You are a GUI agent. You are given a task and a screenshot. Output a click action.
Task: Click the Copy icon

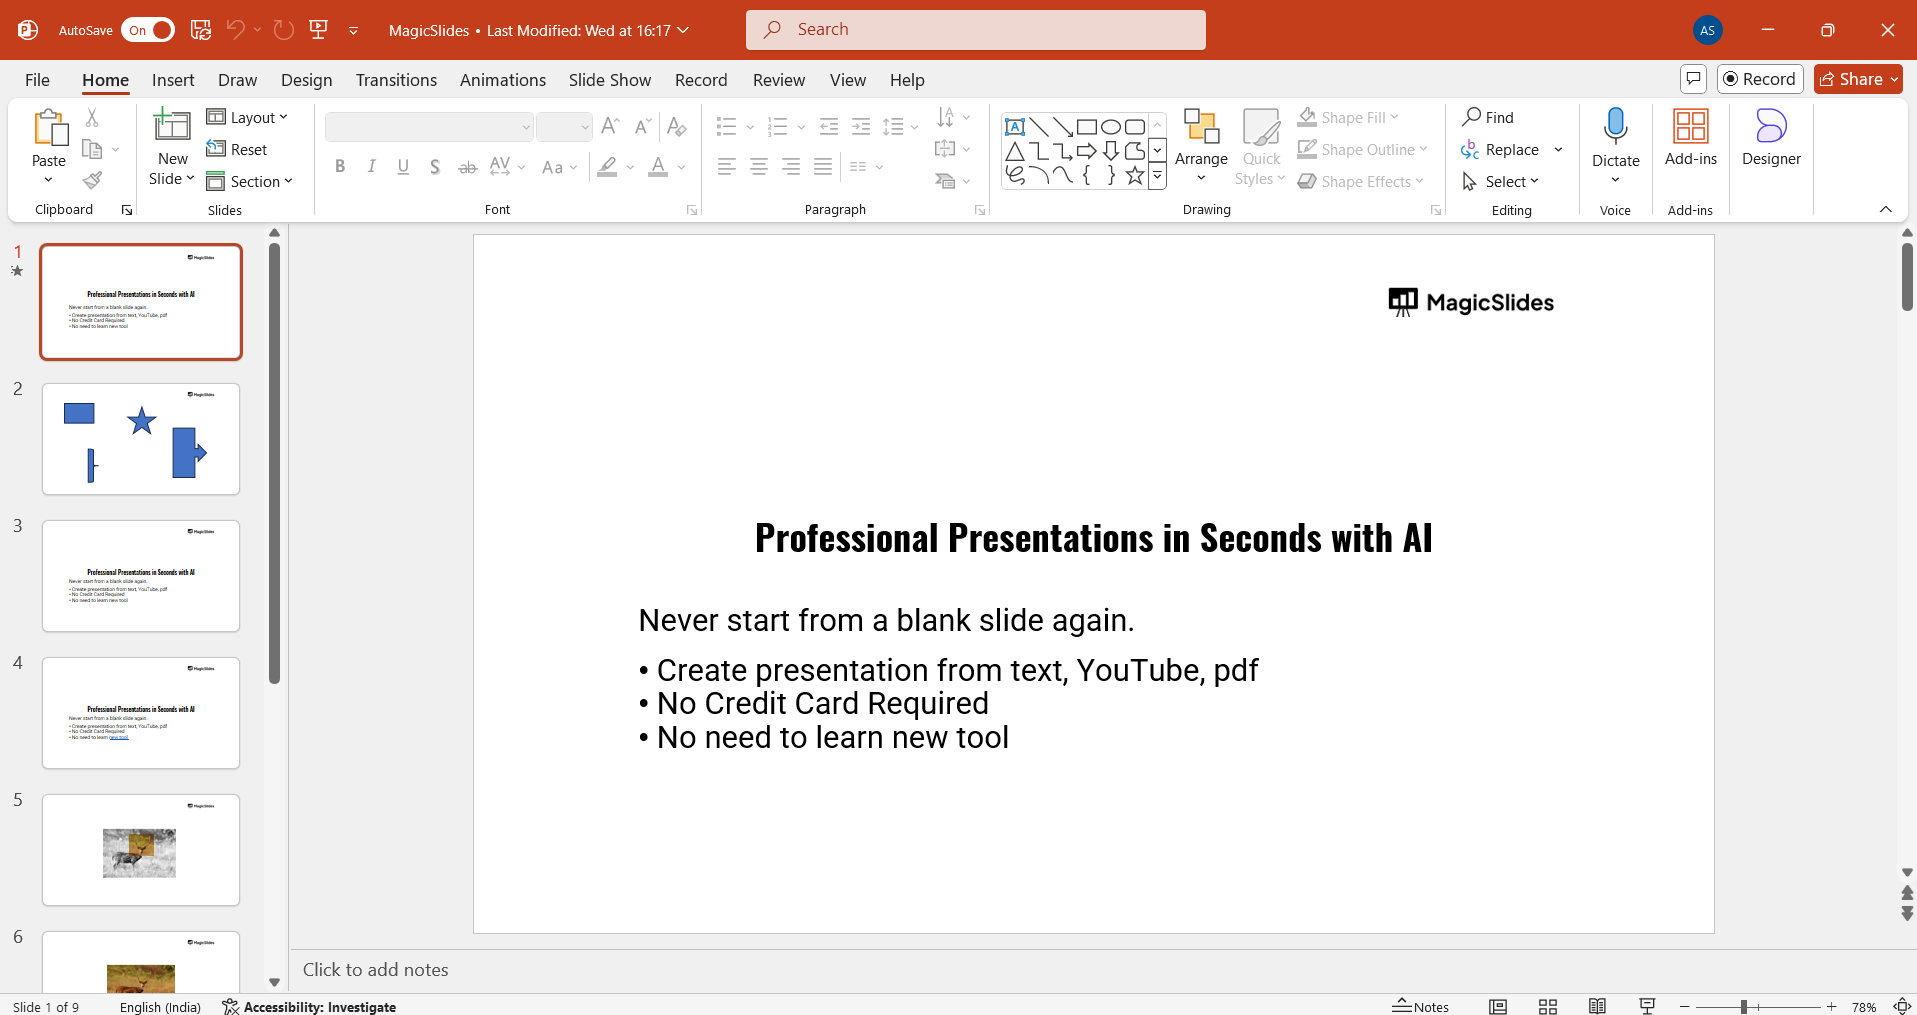pos(92,149)
